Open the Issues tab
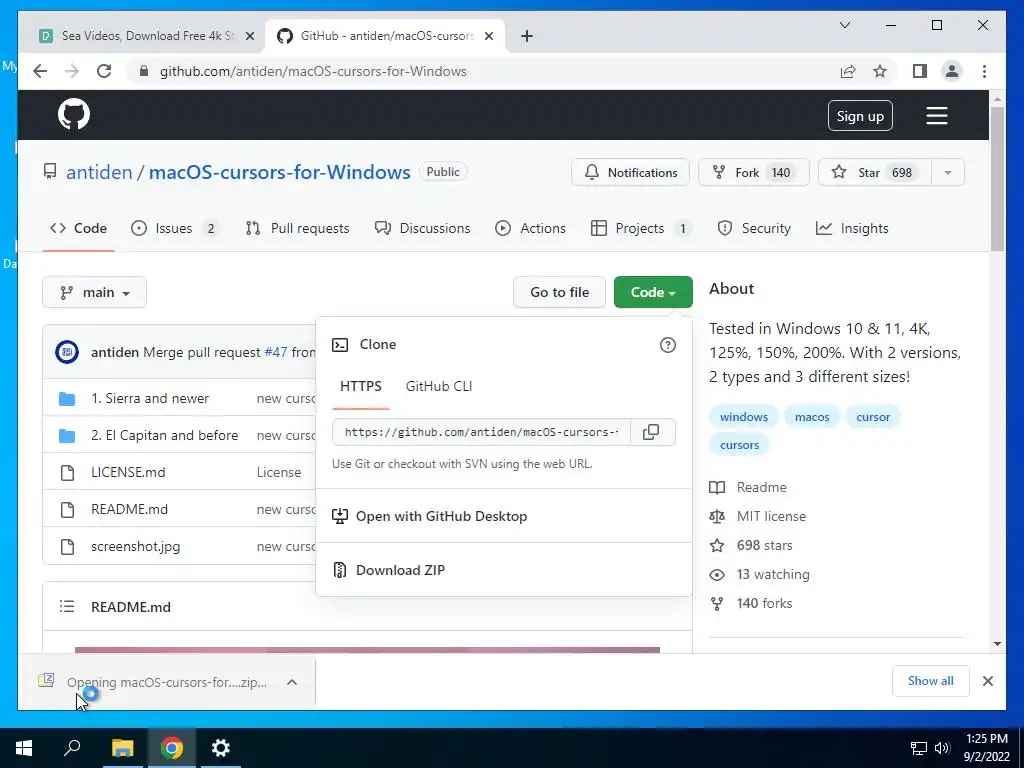 point(175,228)
